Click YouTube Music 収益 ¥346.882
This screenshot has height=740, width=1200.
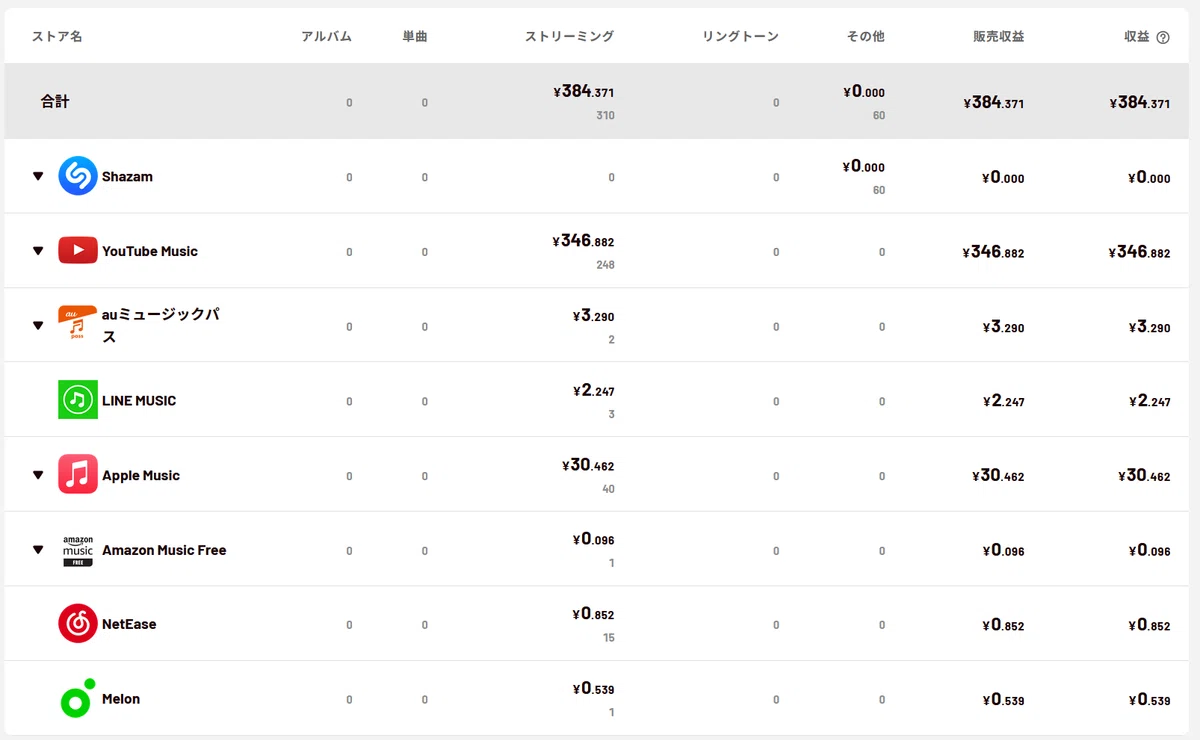(1139, 252)
